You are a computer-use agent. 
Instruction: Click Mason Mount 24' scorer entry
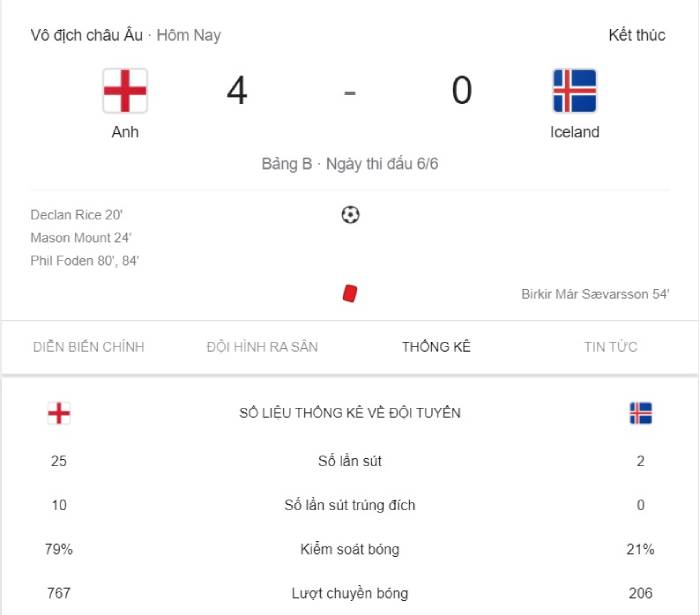point(81,238)
